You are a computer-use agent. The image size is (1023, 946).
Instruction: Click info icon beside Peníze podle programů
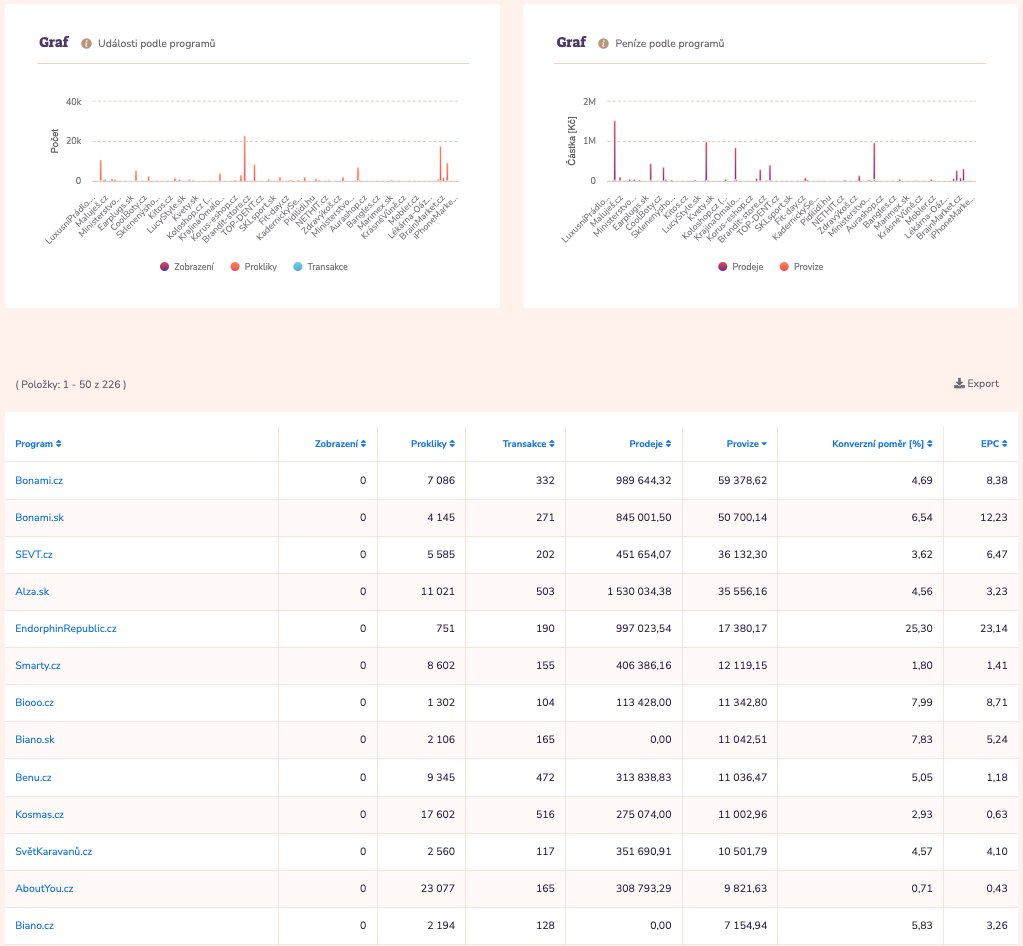point(603,44)
